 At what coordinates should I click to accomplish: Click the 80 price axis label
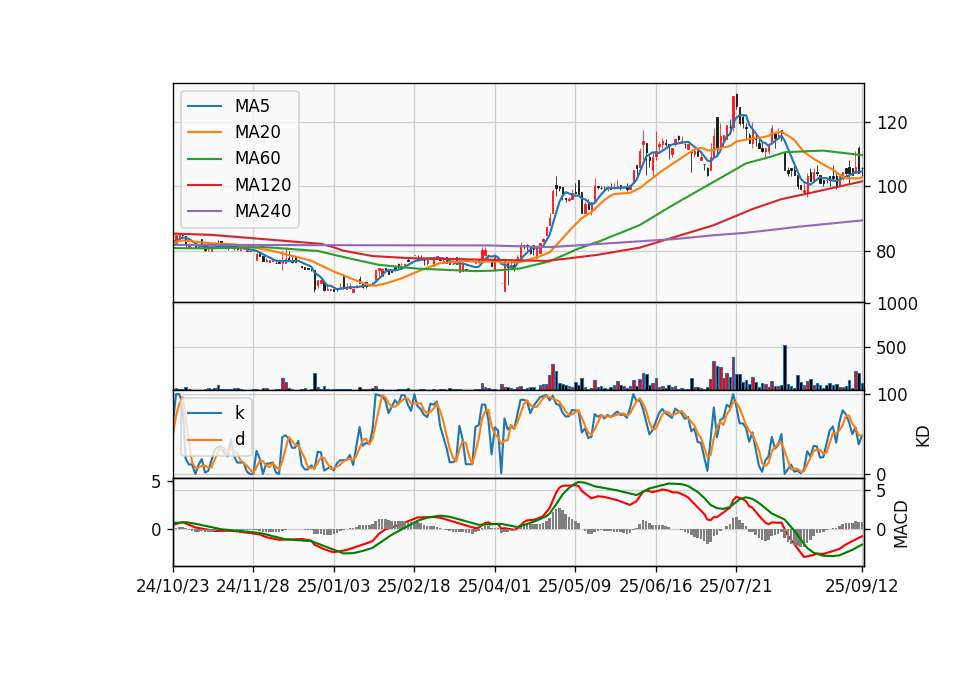(887, 252)
